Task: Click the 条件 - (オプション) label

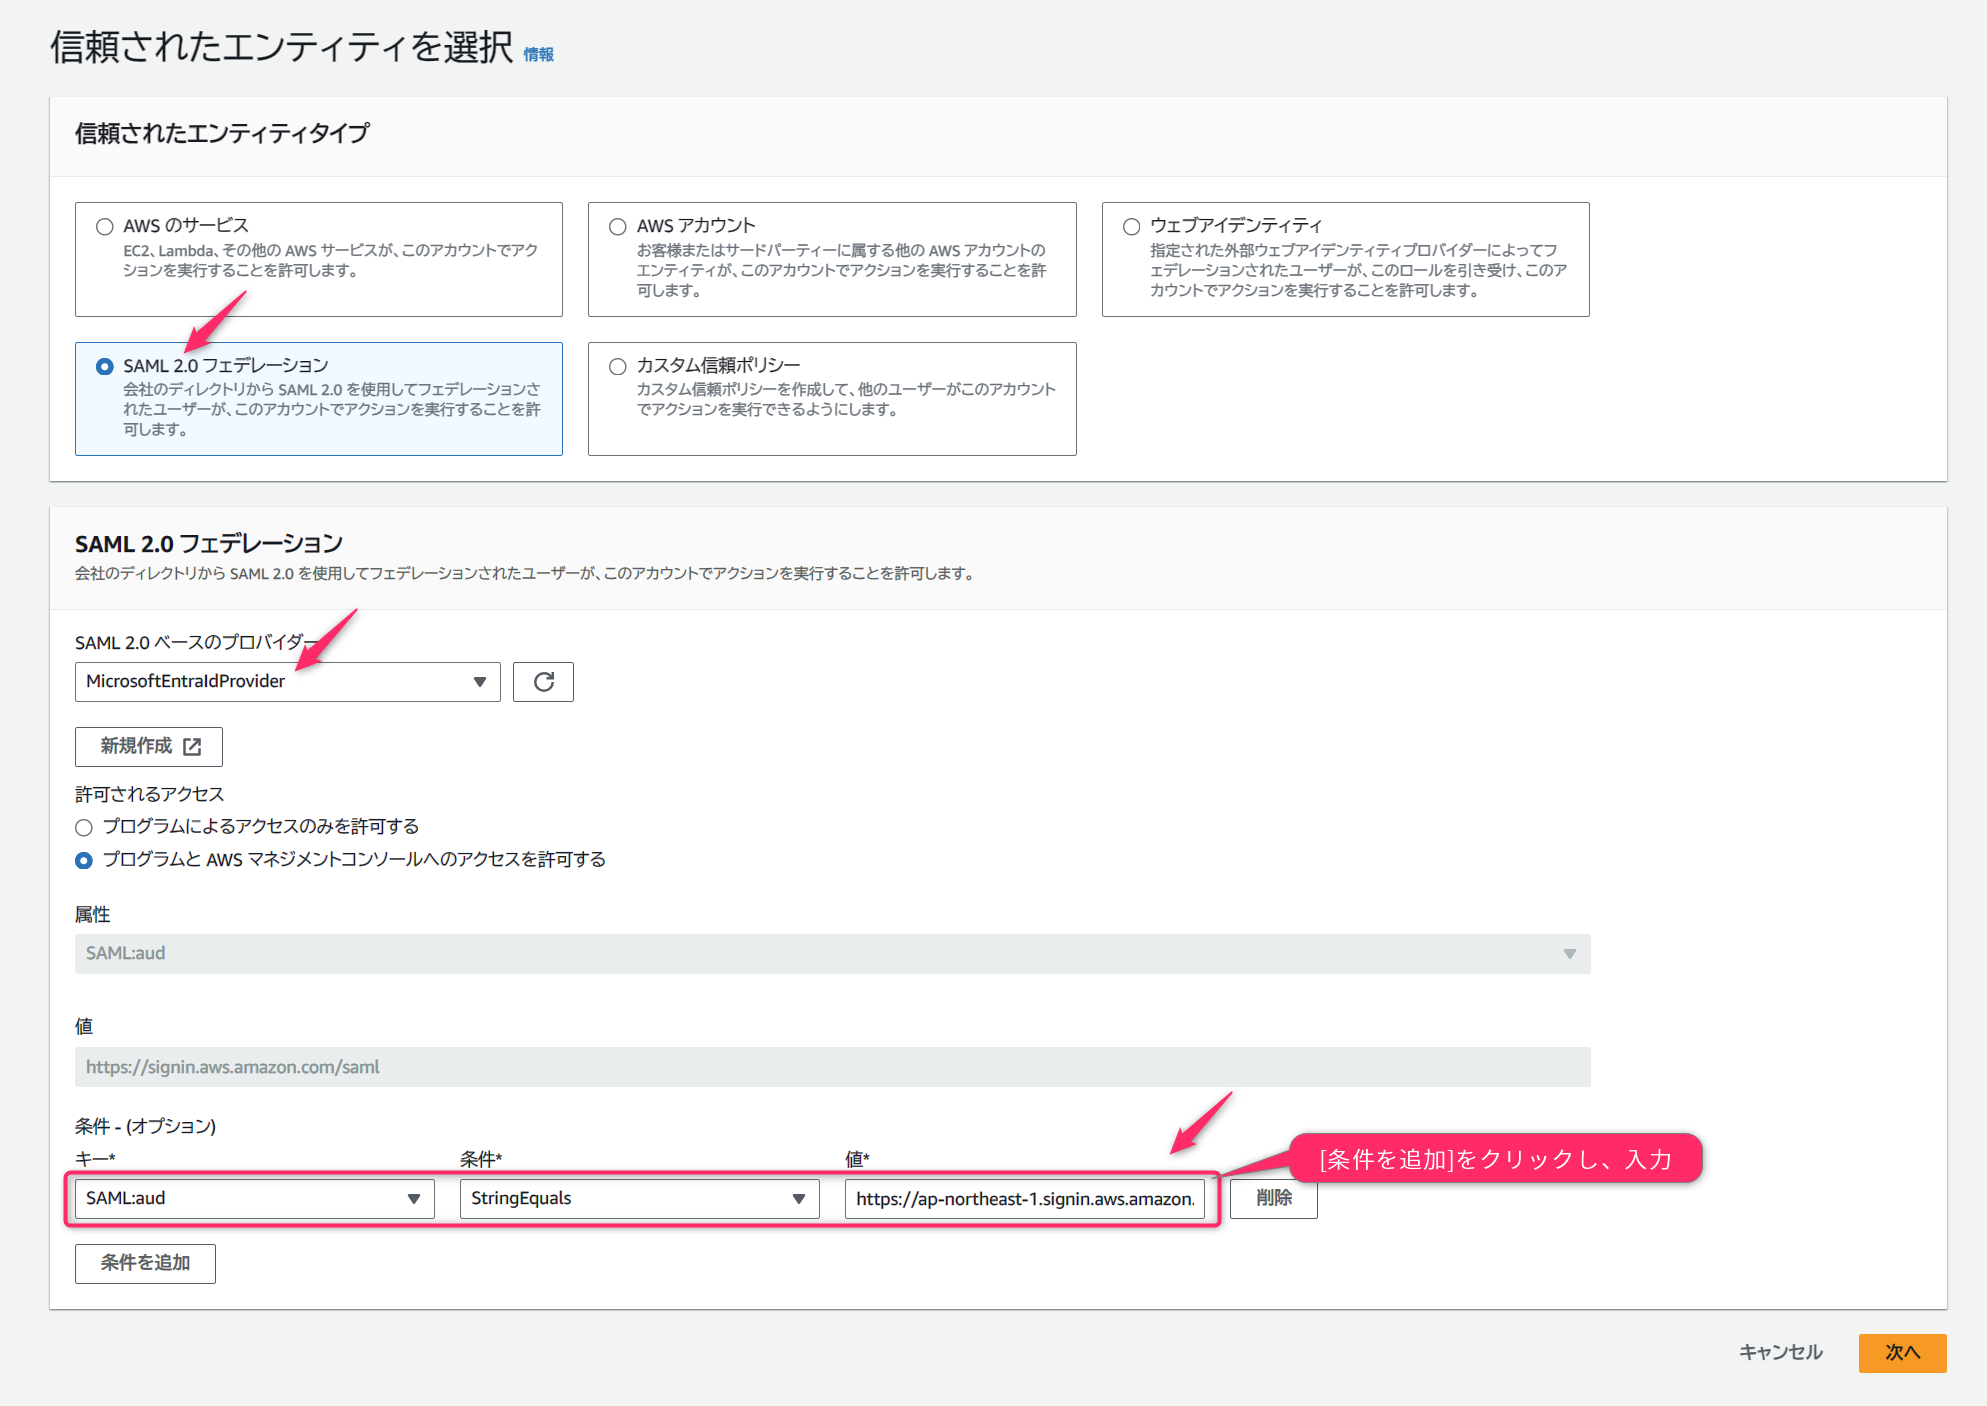Action: tap(145, 1127)
